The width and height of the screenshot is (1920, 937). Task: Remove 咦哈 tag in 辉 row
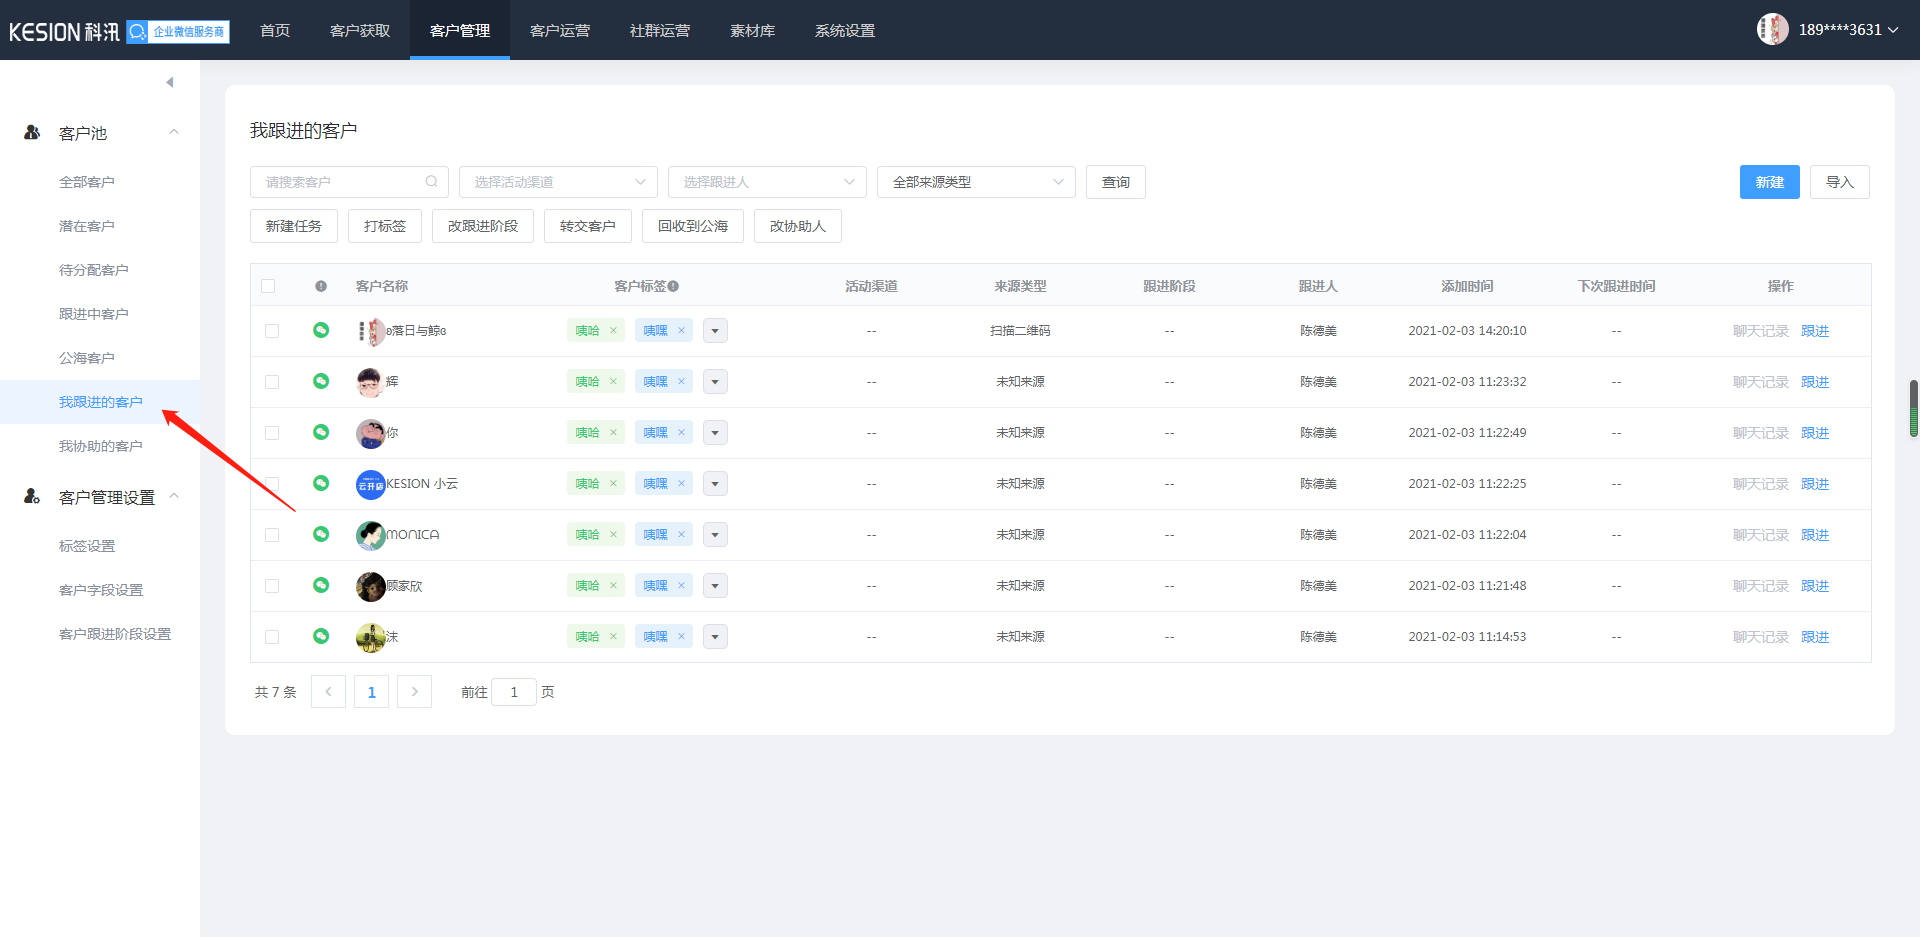click(613, 381)
